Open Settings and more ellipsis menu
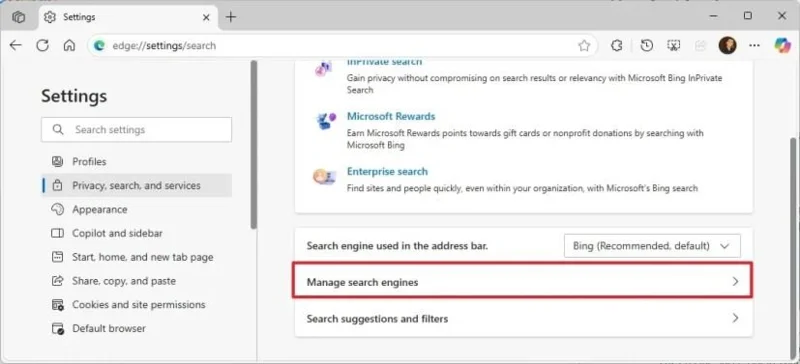The image size is (800, 364). point(754,45)
